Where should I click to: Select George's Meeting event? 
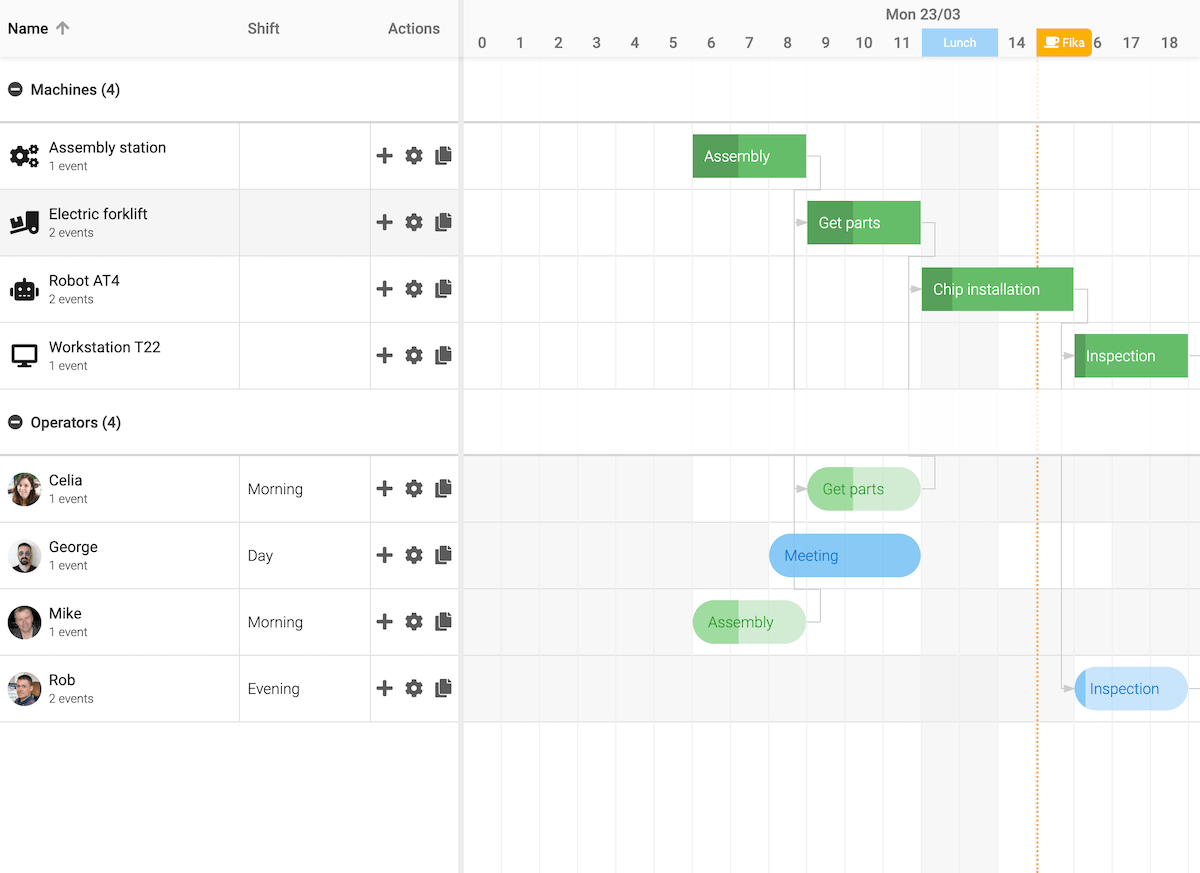[844, 555]
